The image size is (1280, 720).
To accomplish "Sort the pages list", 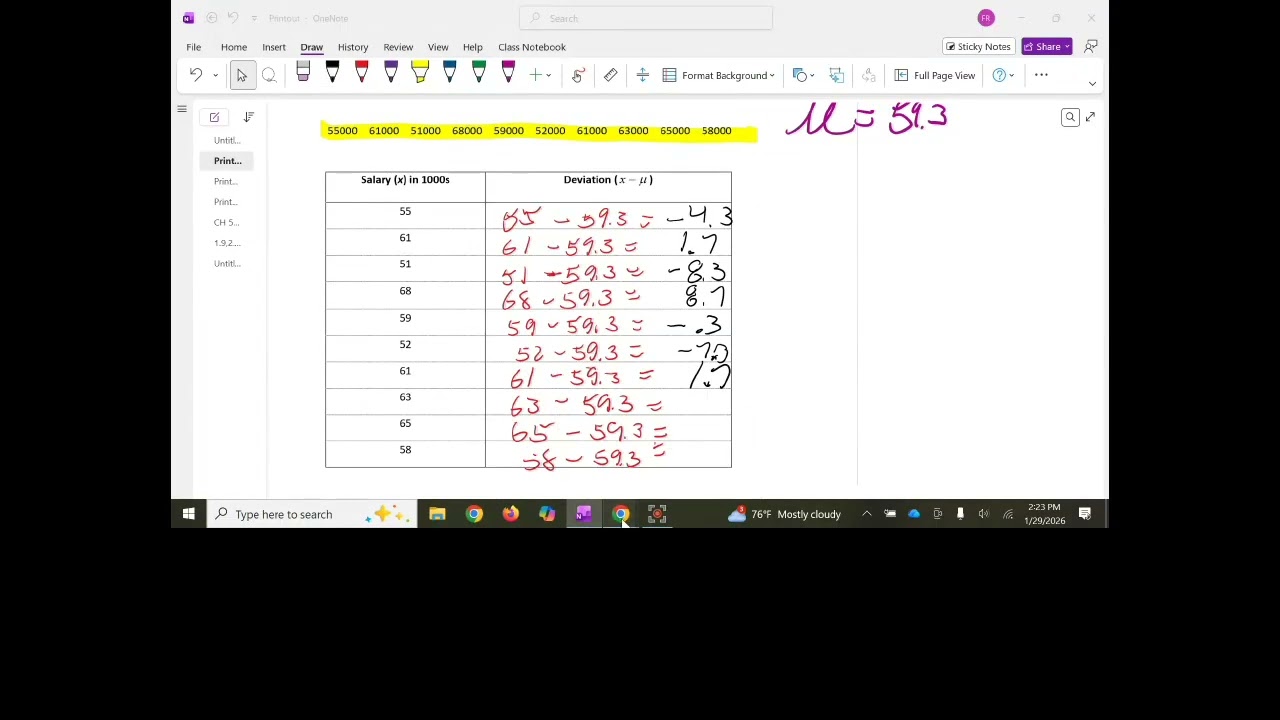I will pos(248,117).
